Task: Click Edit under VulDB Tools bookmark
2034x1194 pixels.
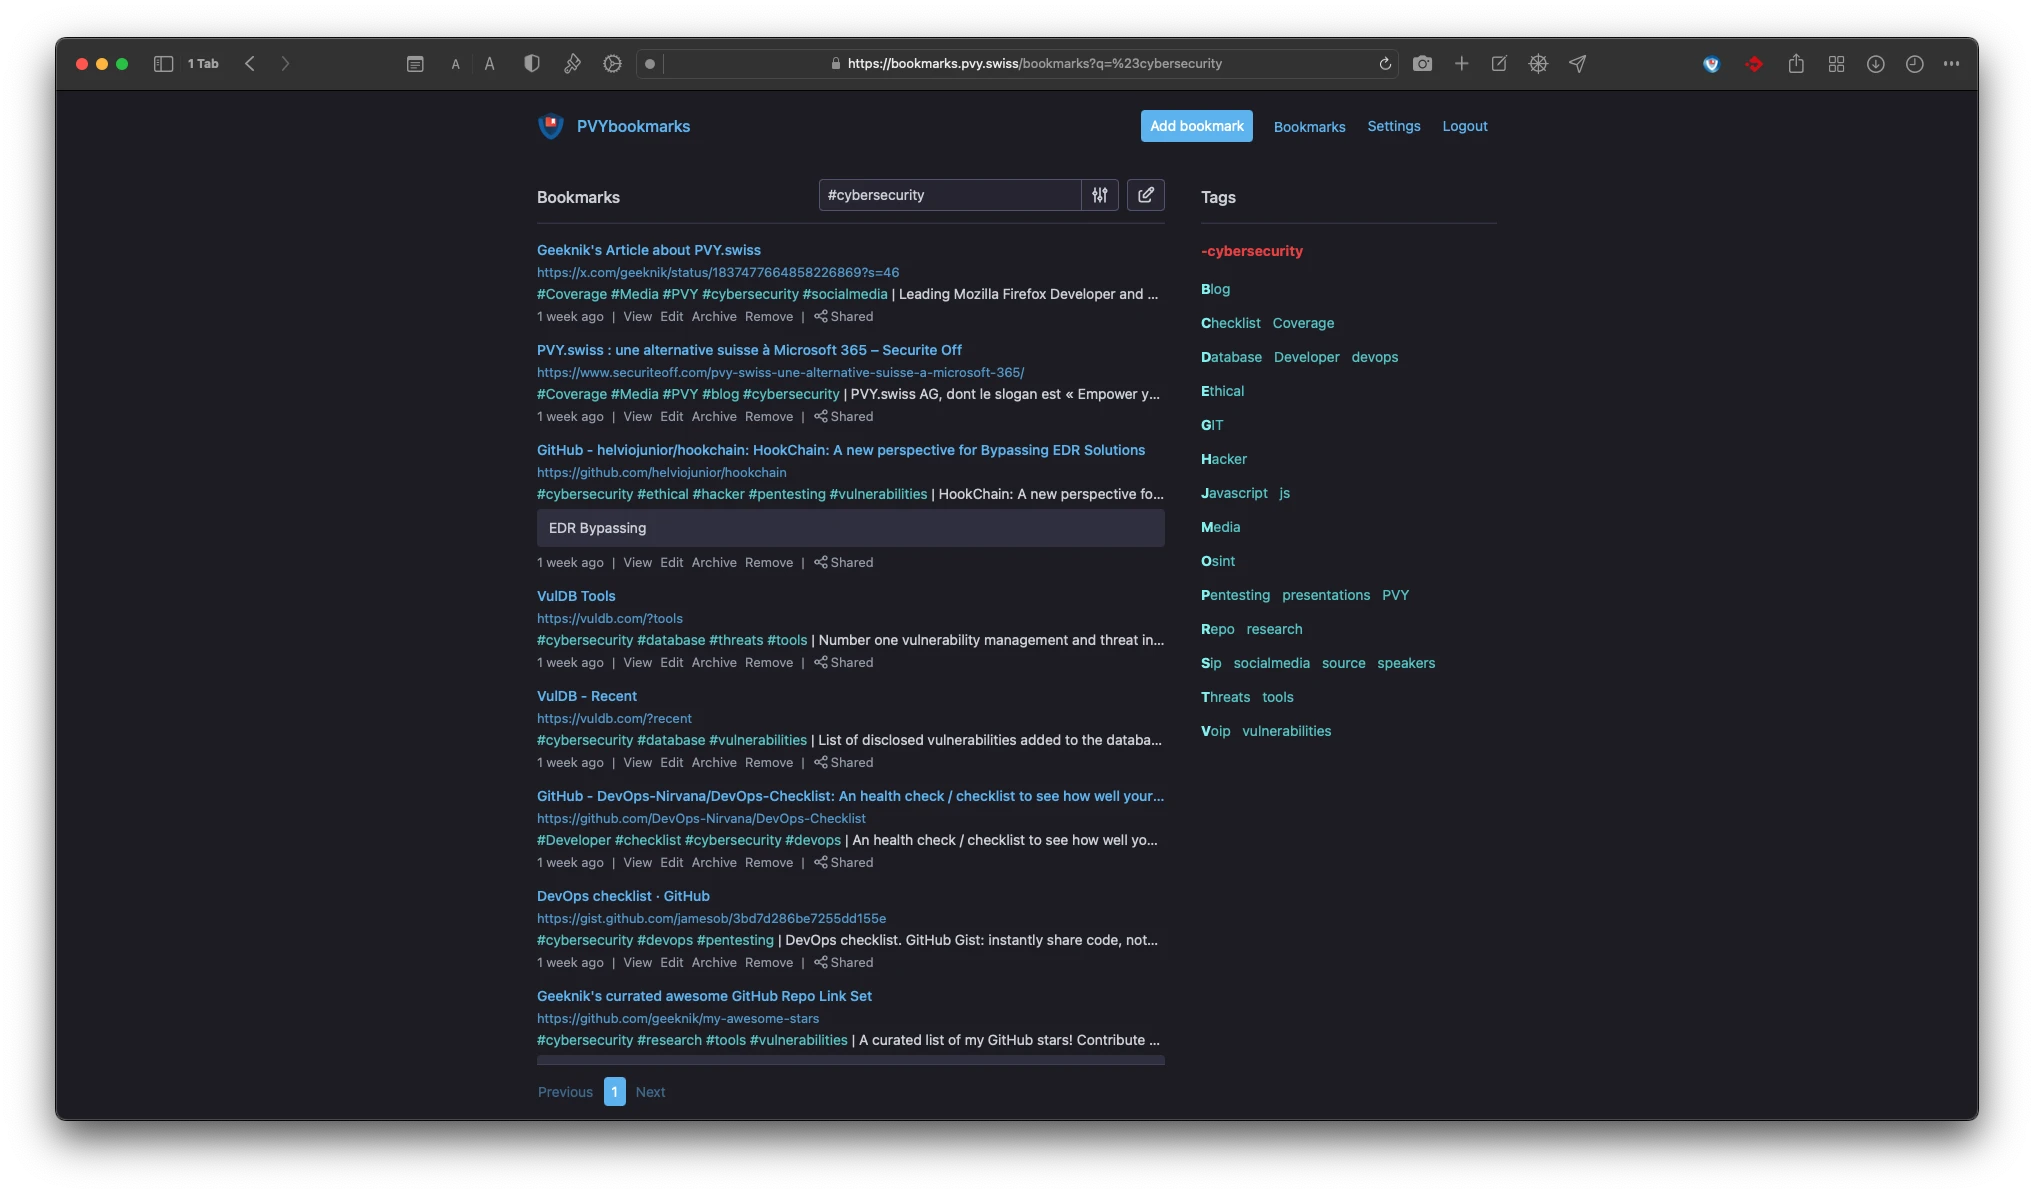Action: (x=671, y=662)
